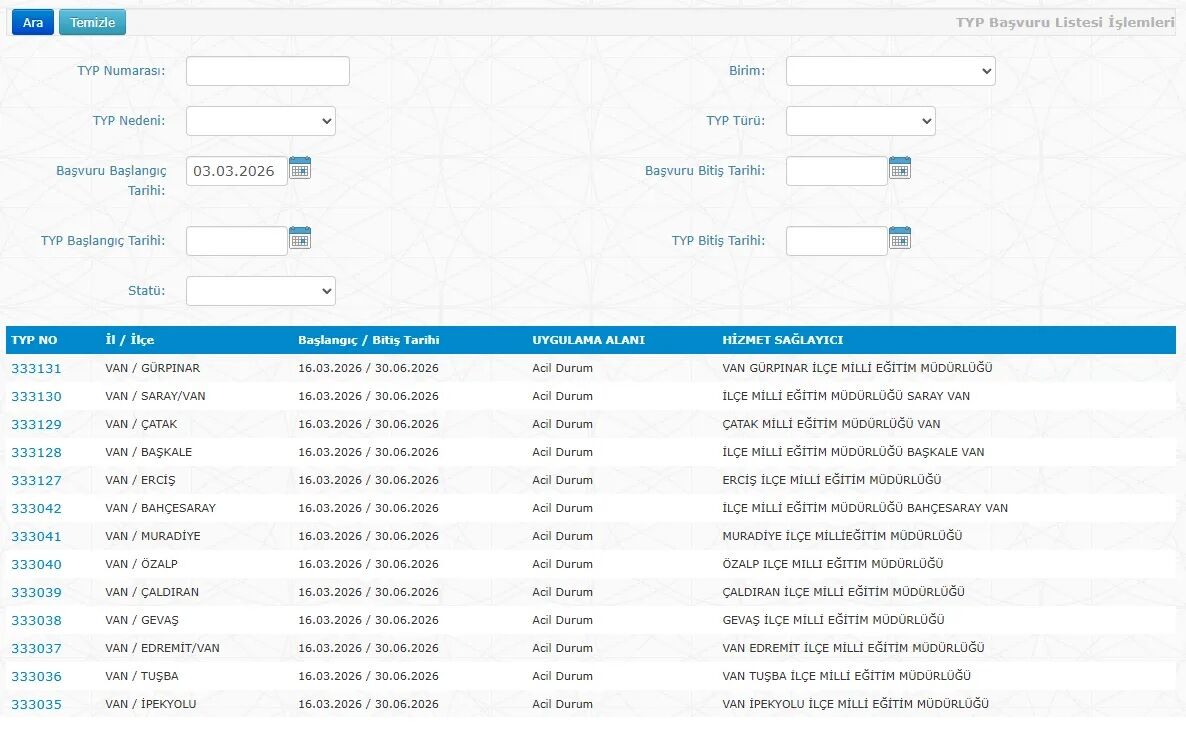Open calendar picker for Başvuru Bitiş Tarihi
1186x732 pixels.
pos(900,168)
